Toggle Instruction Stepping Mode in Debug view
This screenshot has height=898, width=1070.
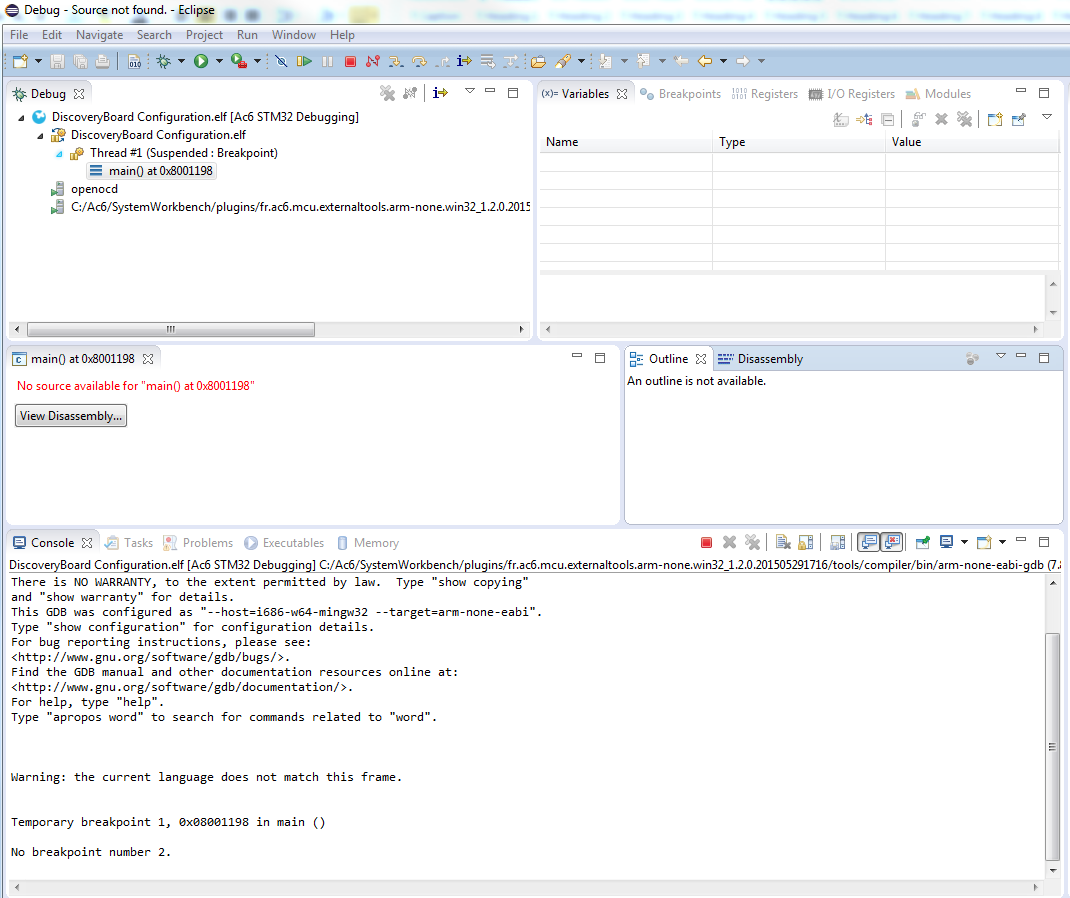440,93
